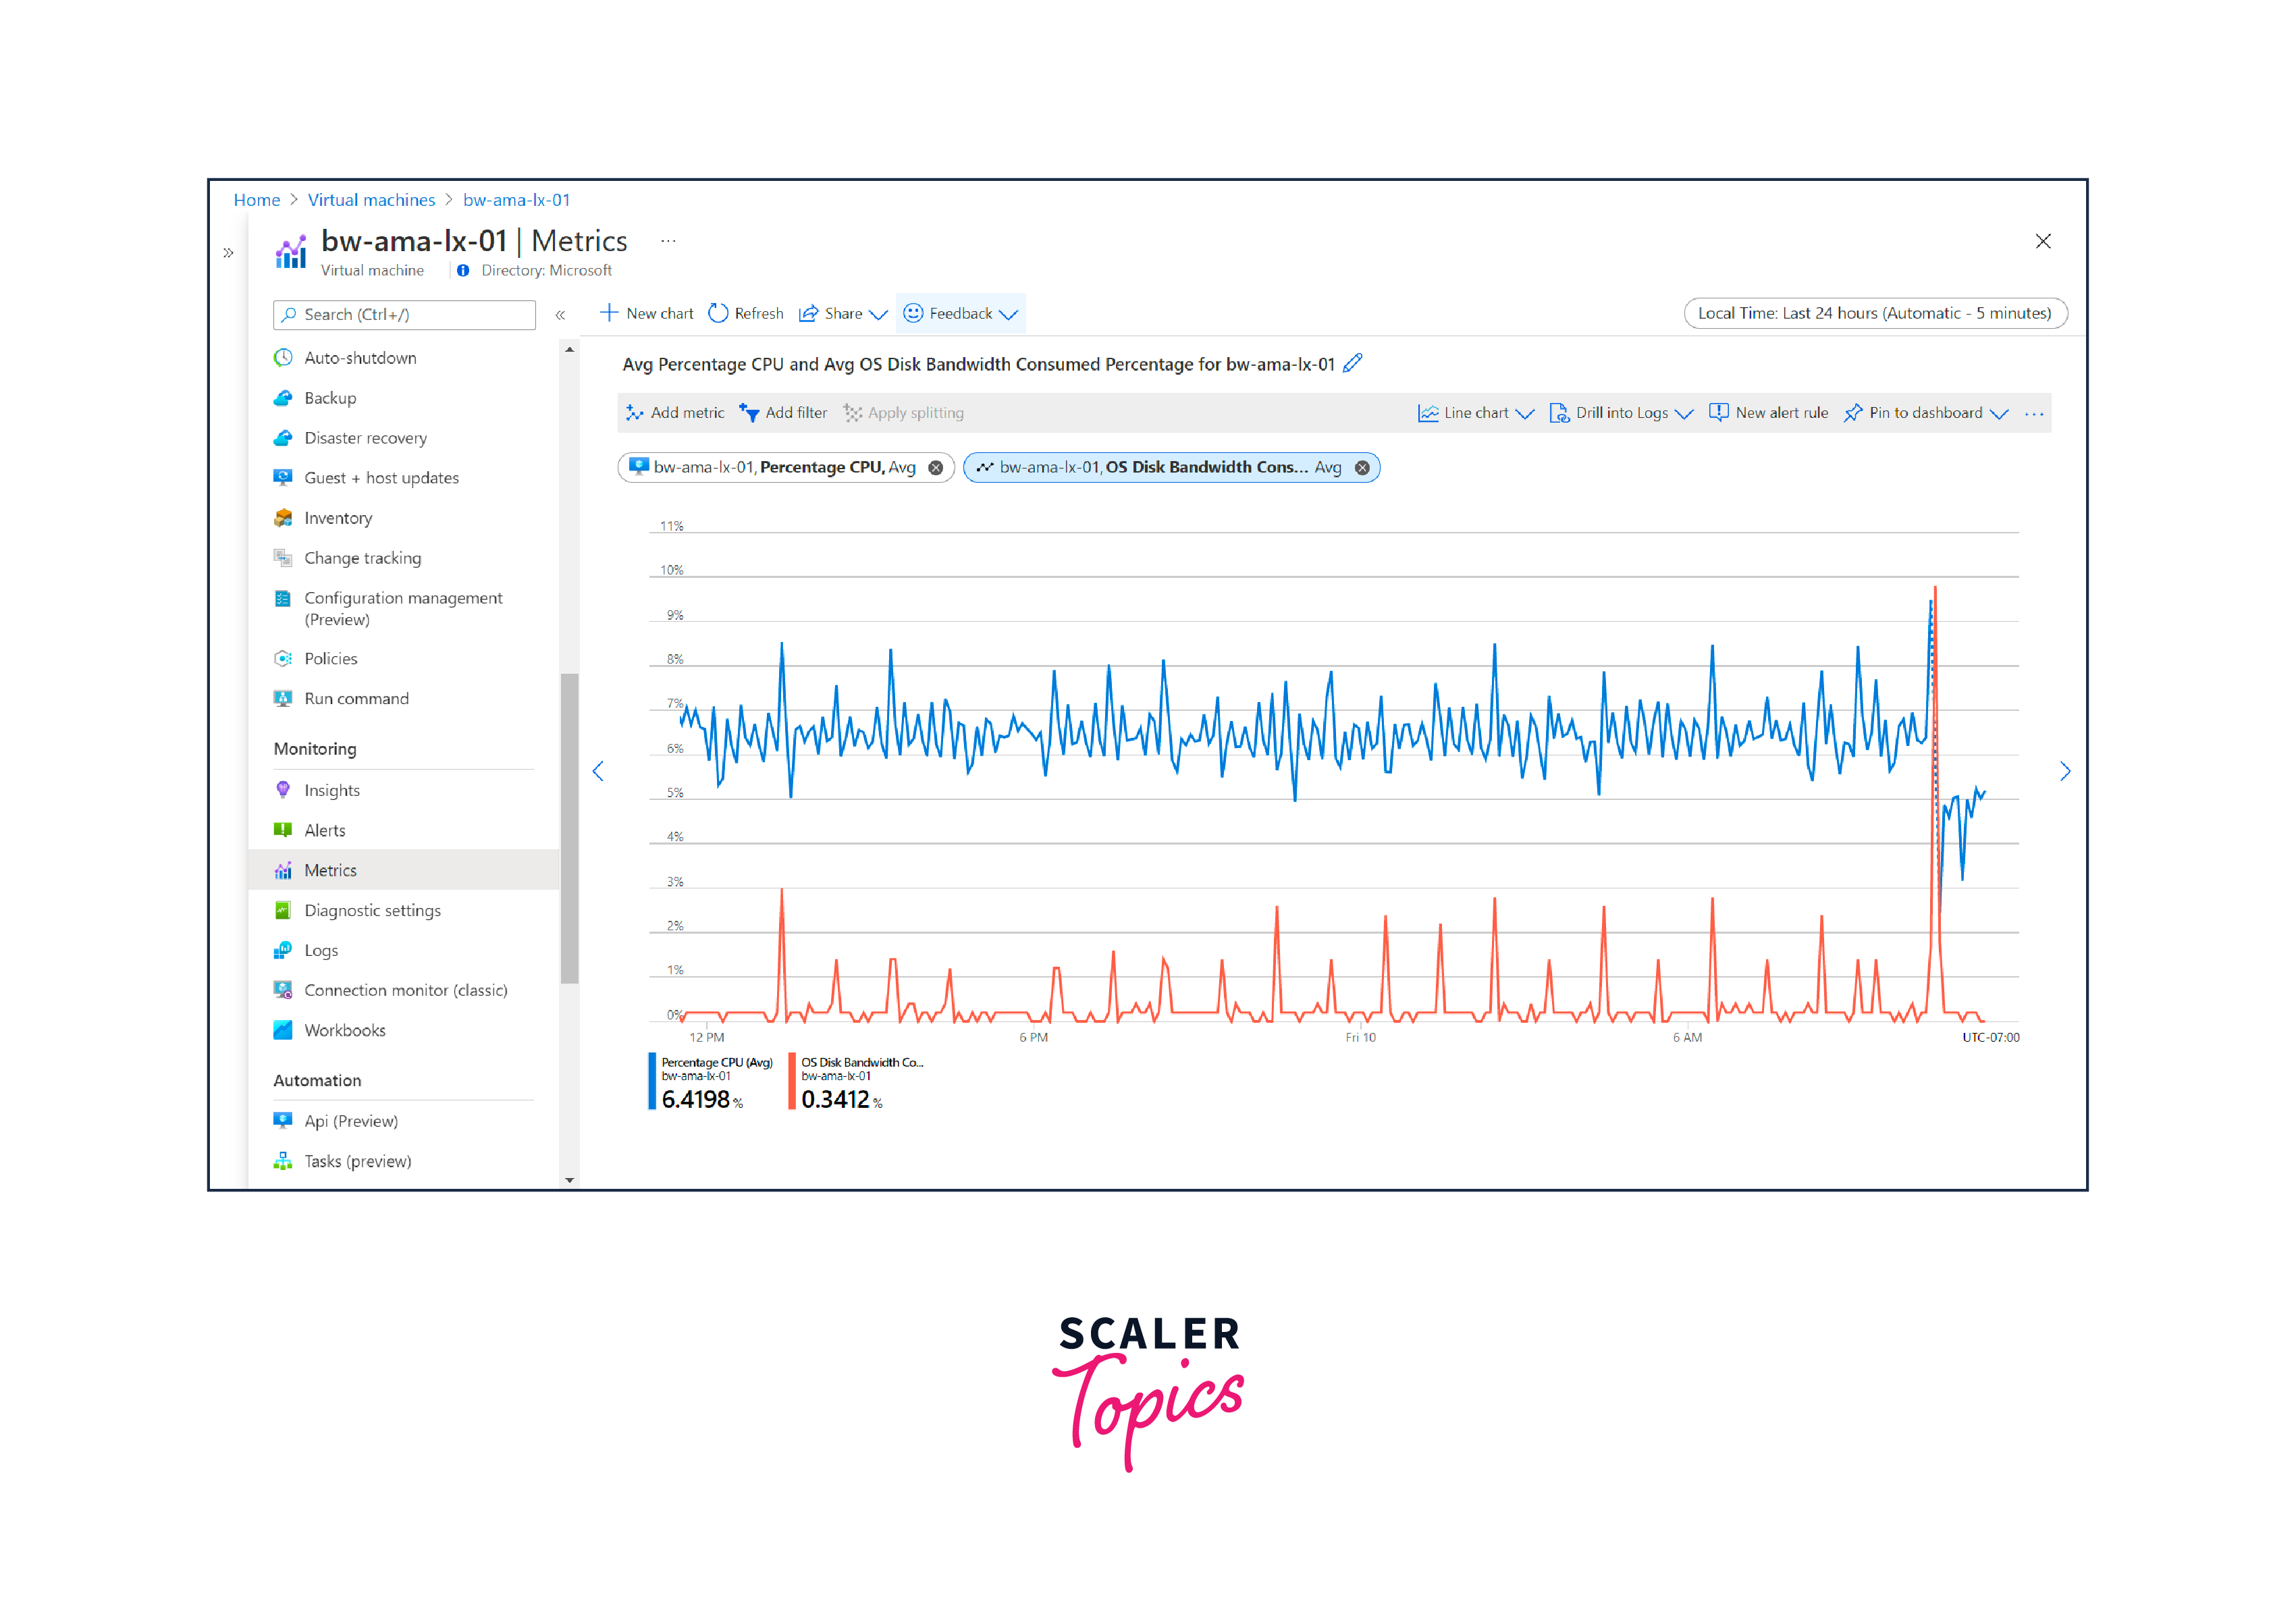Click the Add filter funnel icon
Viewport: 2296px width, 1602px height.
click(749, 413)
